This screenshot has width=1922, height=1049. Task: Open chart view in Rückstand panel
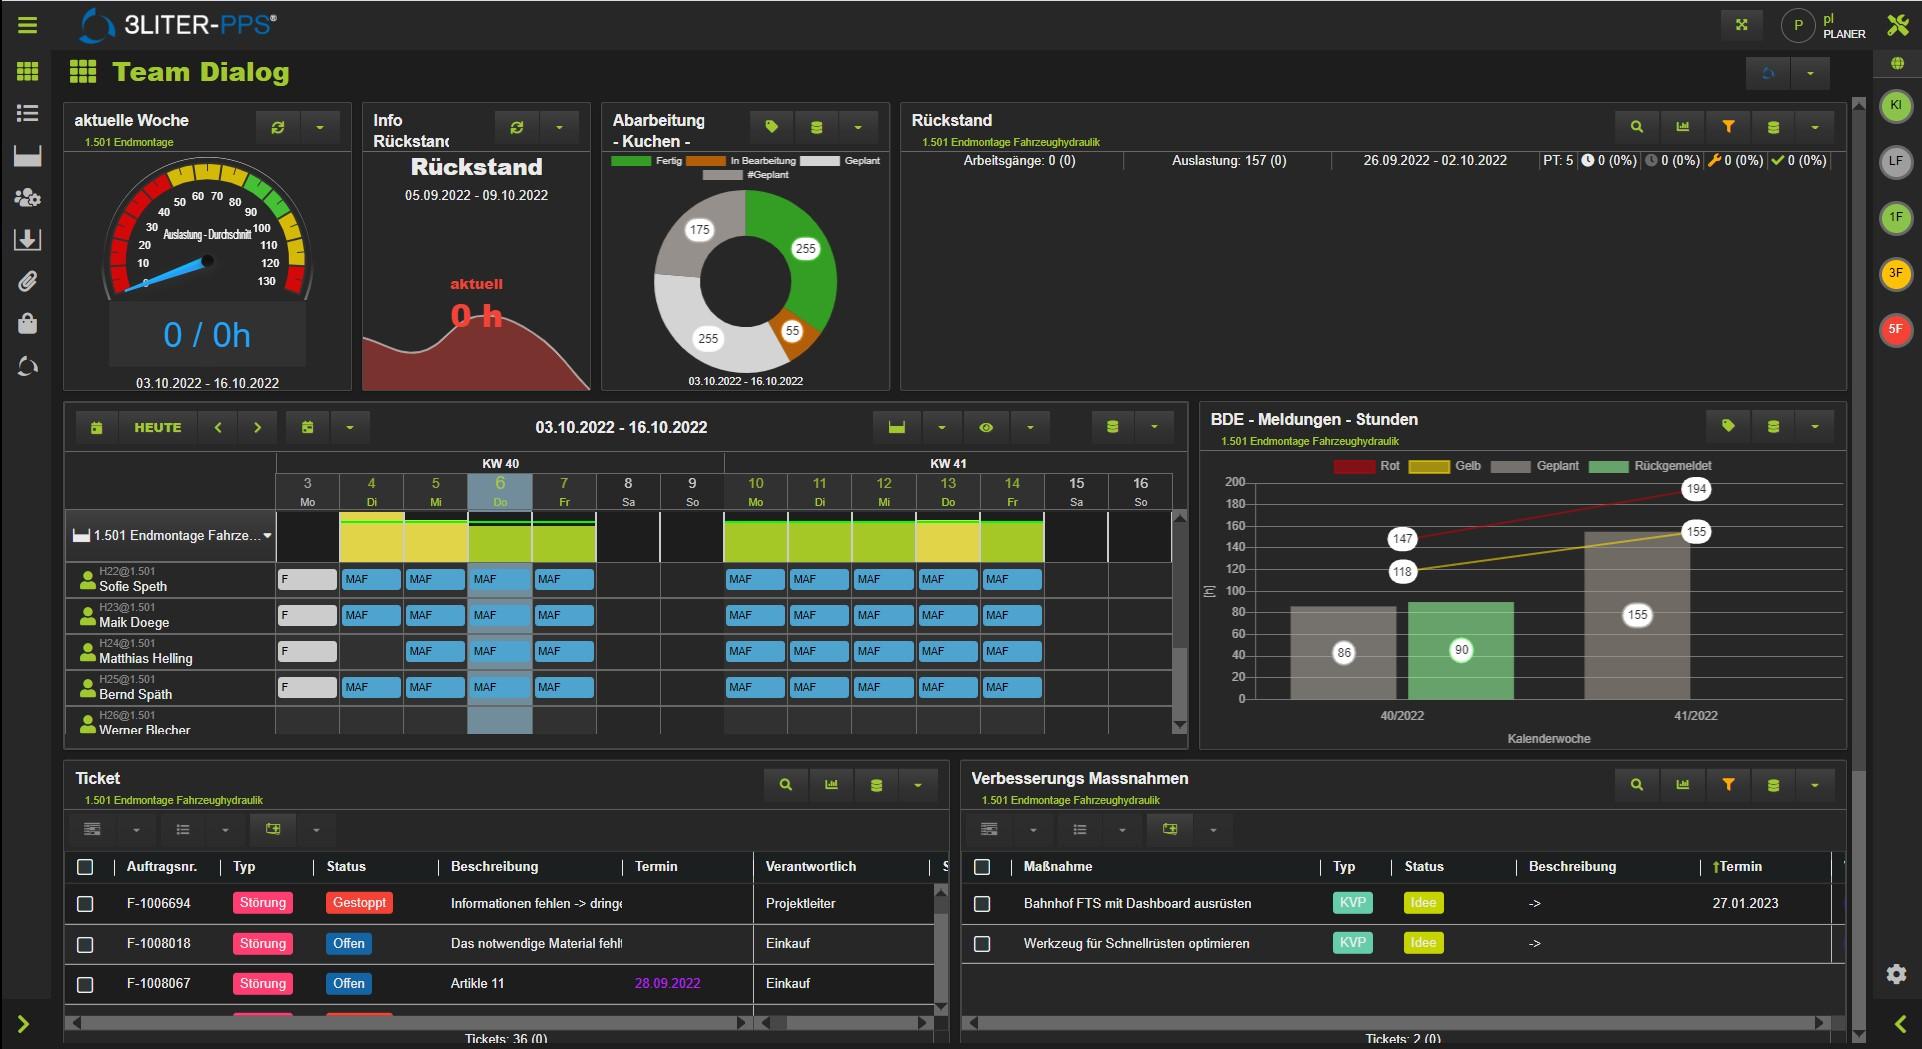1683,127
